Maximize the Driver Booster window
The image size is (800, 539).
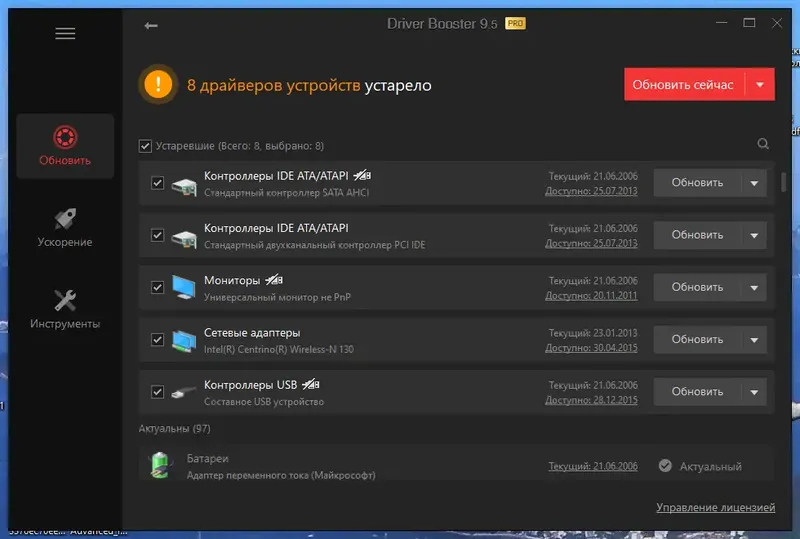[749, 23]
